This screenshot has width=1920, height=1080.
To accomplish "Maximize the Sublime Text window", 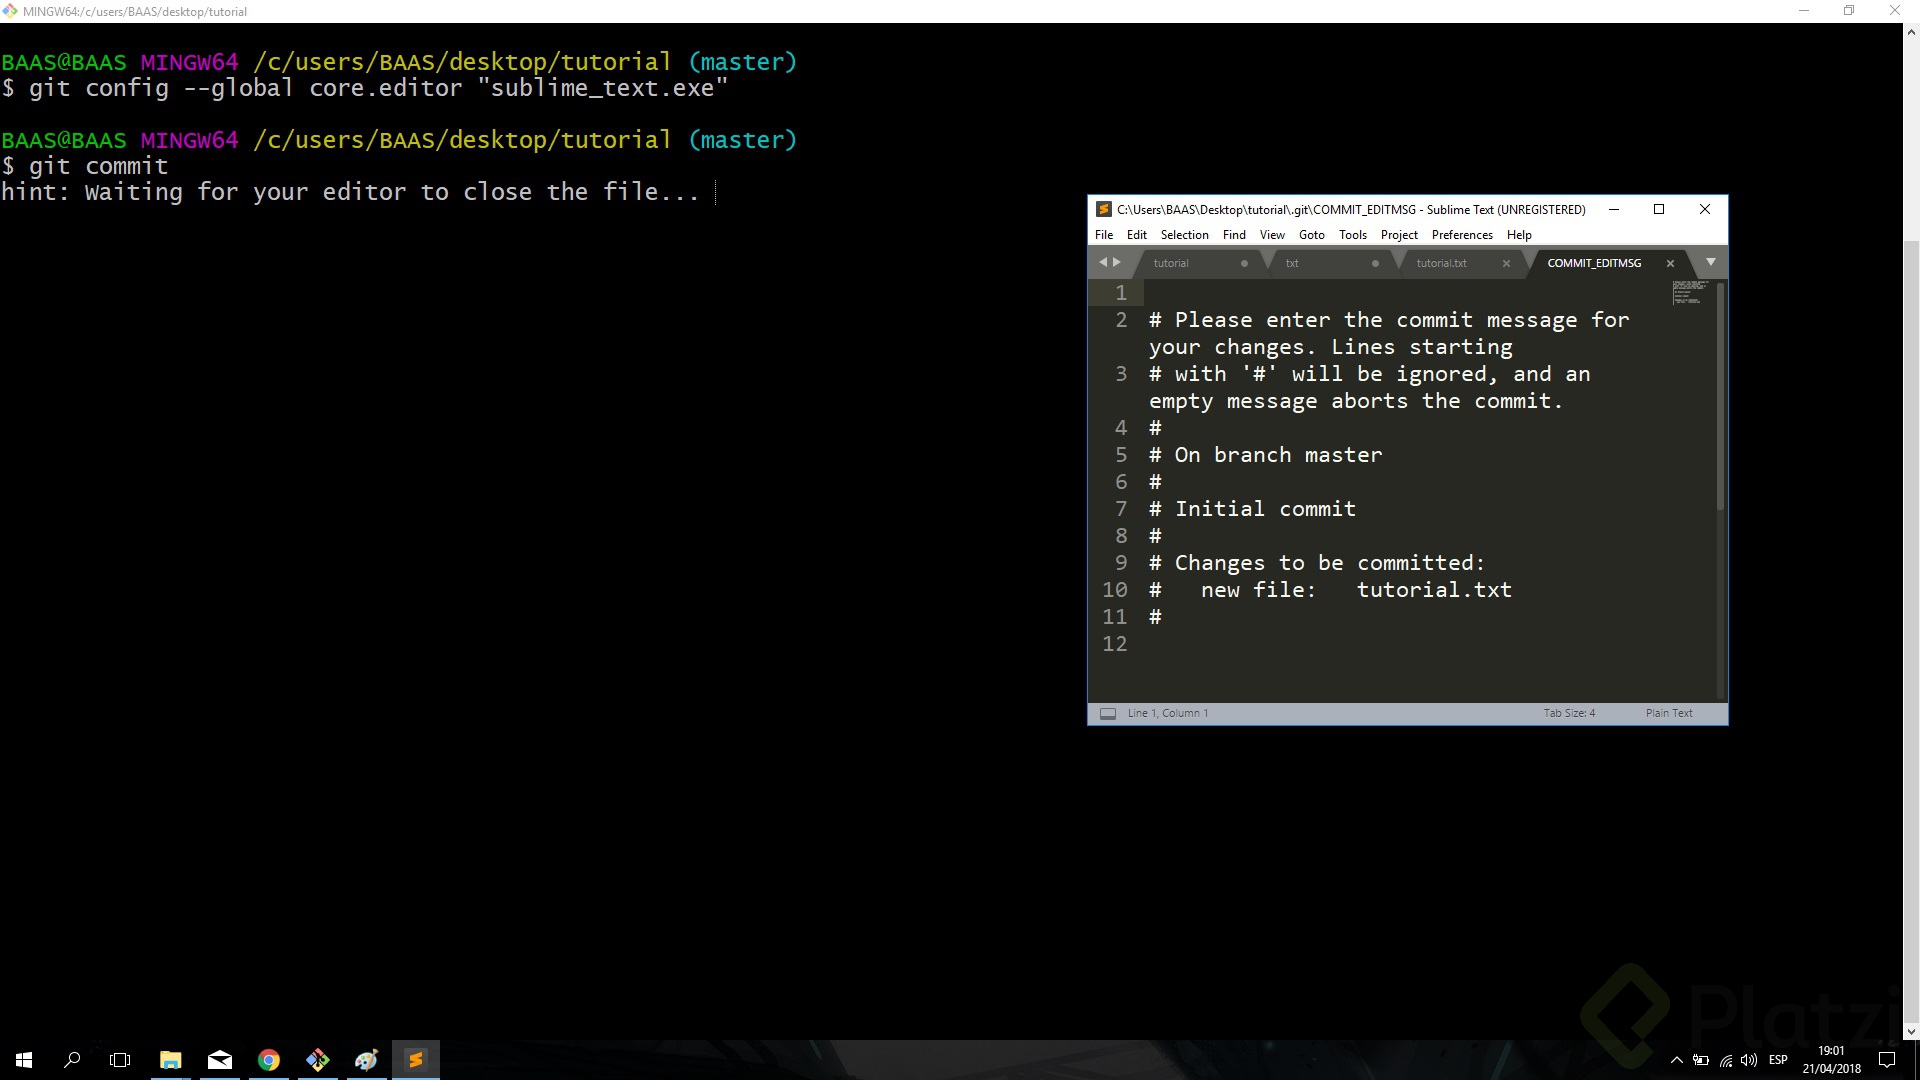I will 1659,209.
